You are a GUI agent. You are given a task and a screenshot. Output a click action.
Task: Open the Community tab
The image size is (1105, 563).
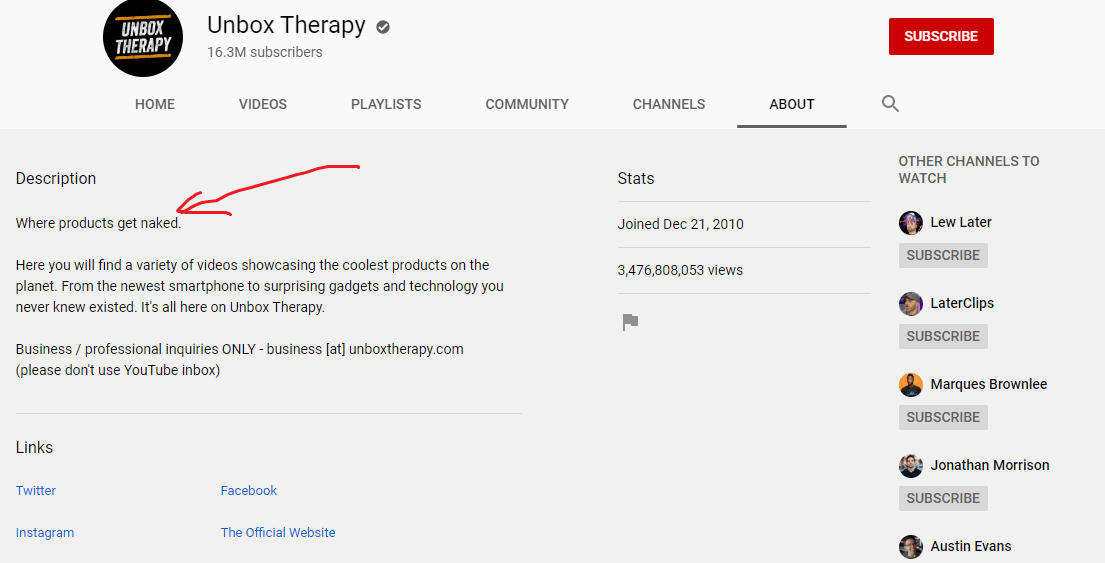[x=527, y=104]
